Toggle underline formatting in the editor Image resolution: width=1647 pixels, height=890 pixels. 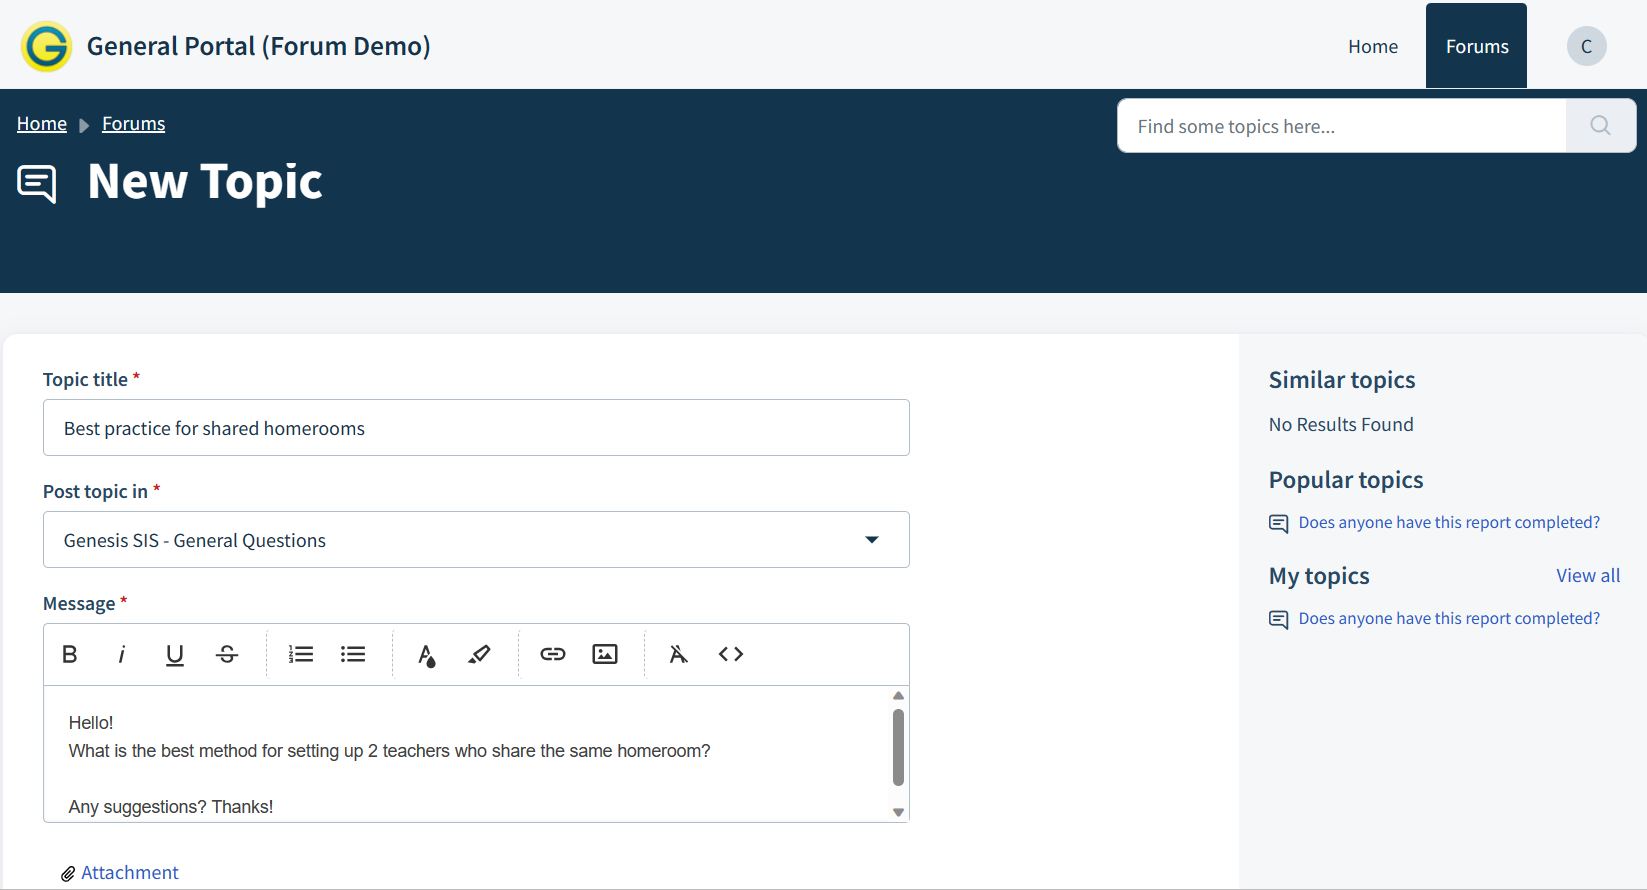[x=175, y=654]
